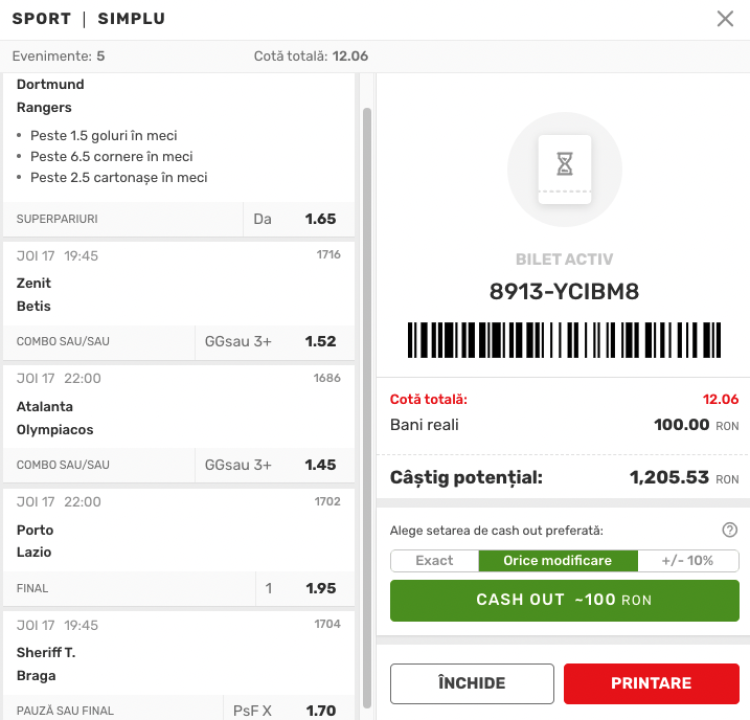Click the ÎNCHIDE button
750x720 pixels.
[x=472, y=683]
